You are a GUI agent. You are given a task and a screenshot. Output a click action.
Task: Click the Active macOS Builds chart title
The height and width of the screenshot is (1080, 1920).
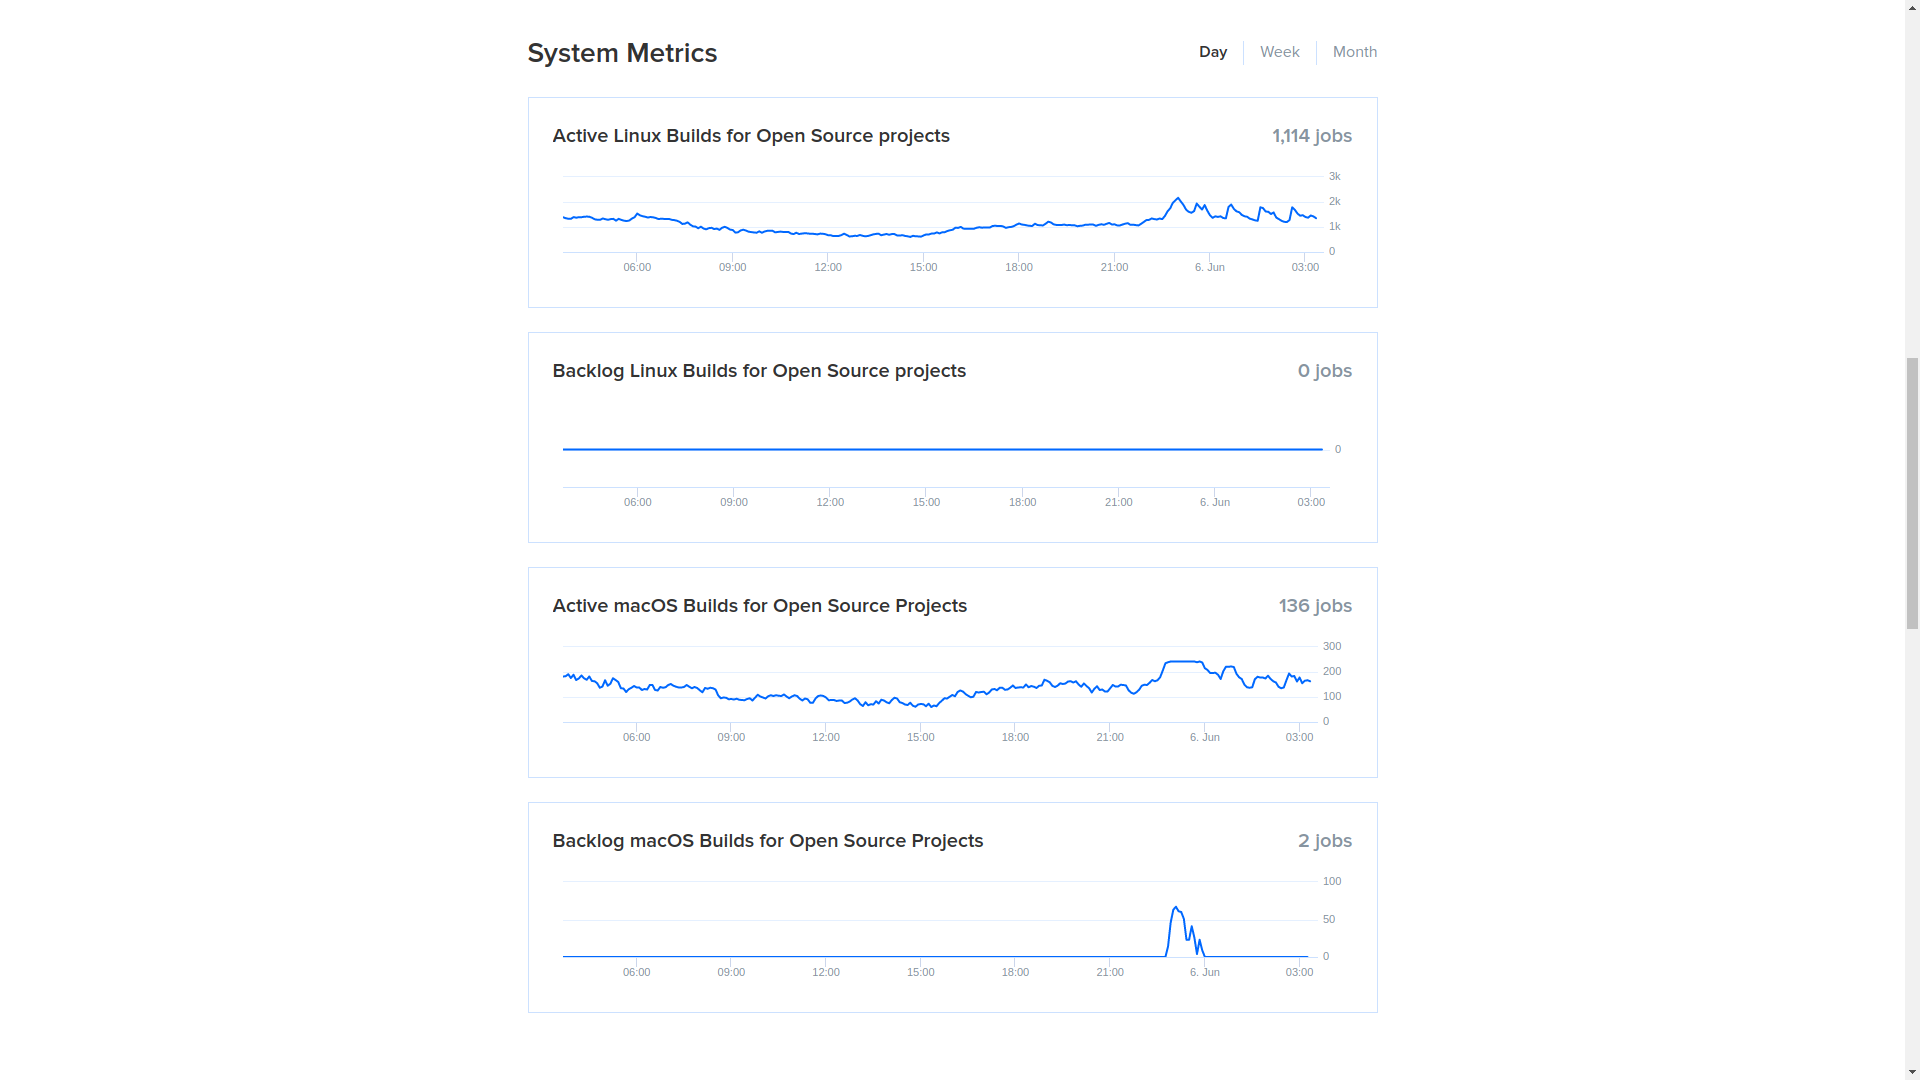coord(759,606)
